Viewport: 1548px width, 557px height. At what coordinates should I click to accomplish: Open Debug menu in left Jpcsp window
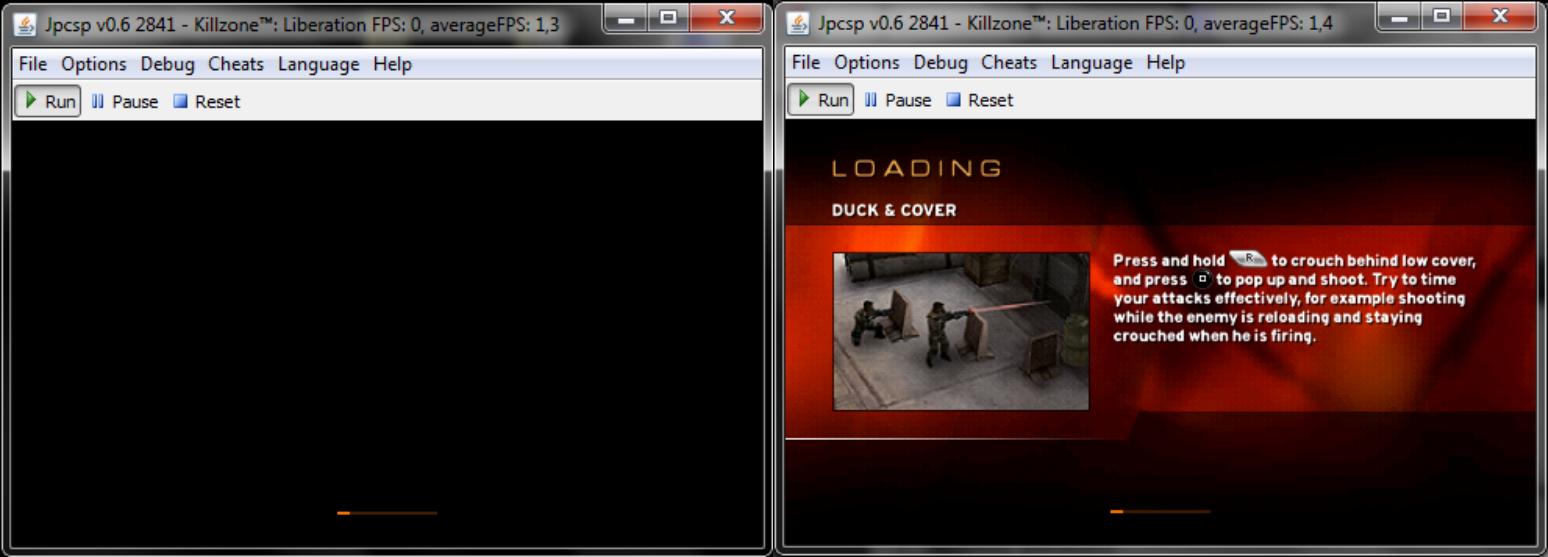point(167,64)
